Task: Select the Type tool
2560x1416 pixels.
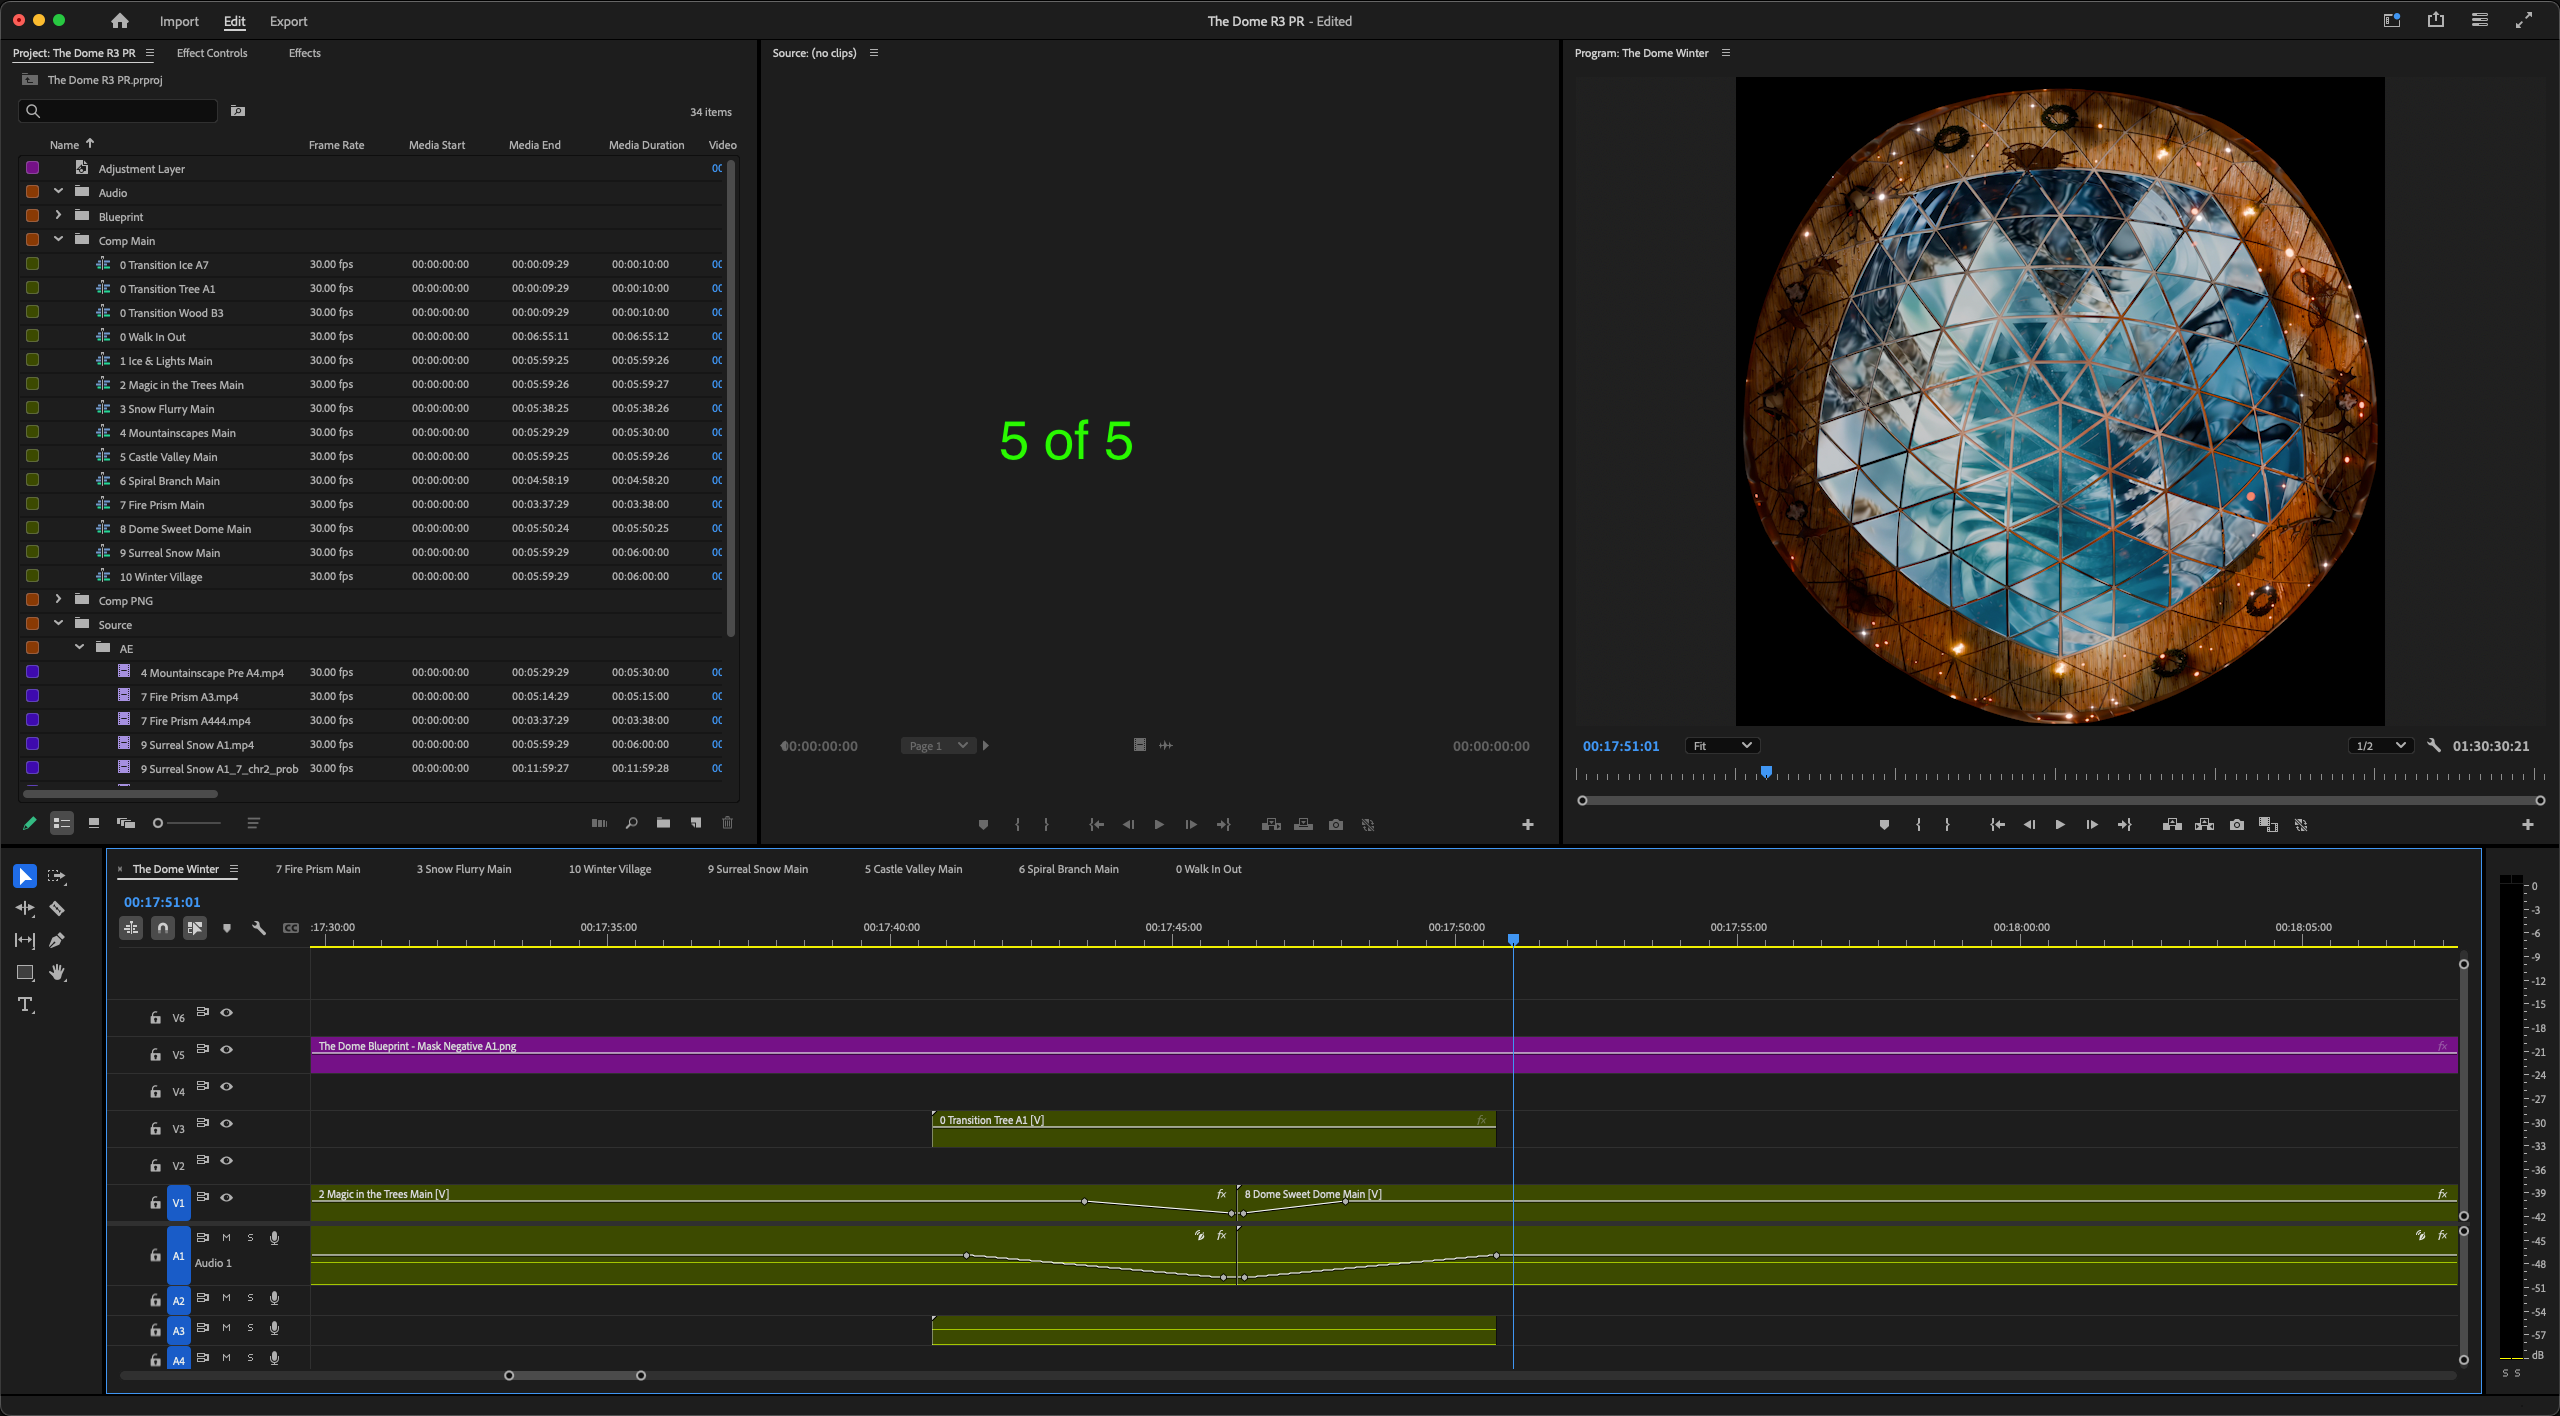Action: click(x=26, y=1005)
